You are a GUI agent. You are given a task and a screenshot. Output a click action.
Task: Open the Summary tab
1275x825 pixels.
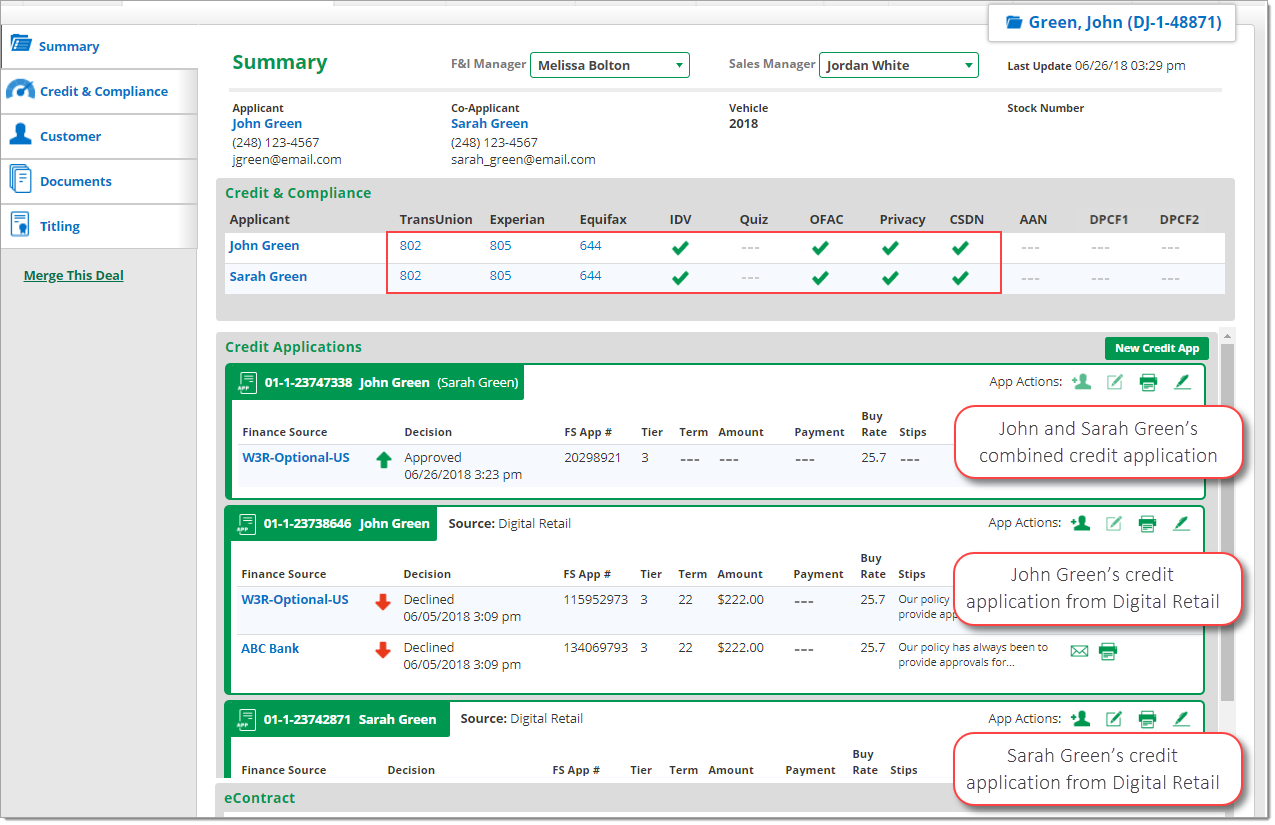99,46
